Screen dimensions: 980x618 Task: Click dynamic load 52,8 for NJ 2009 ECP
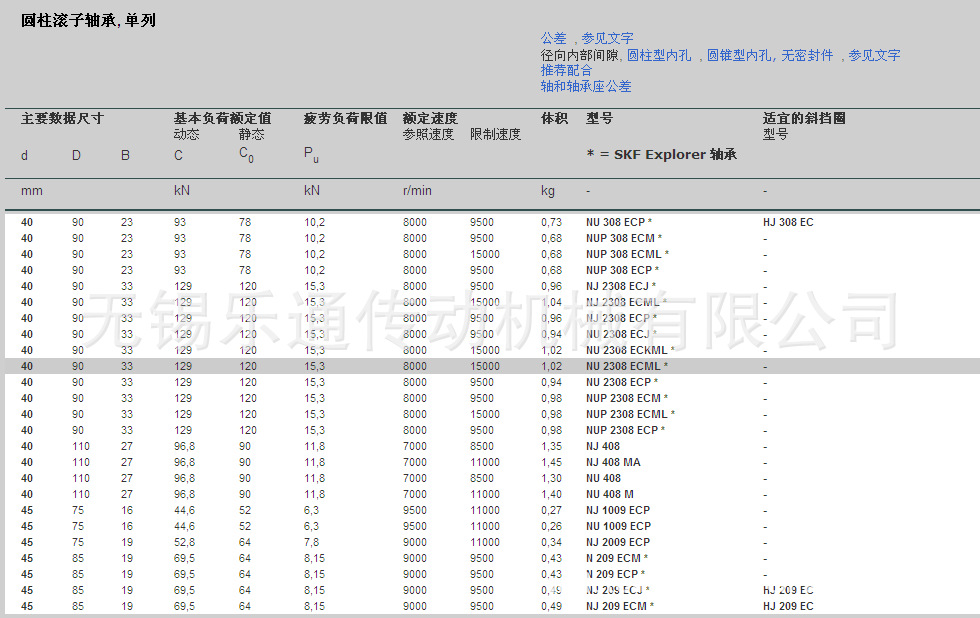184,542
